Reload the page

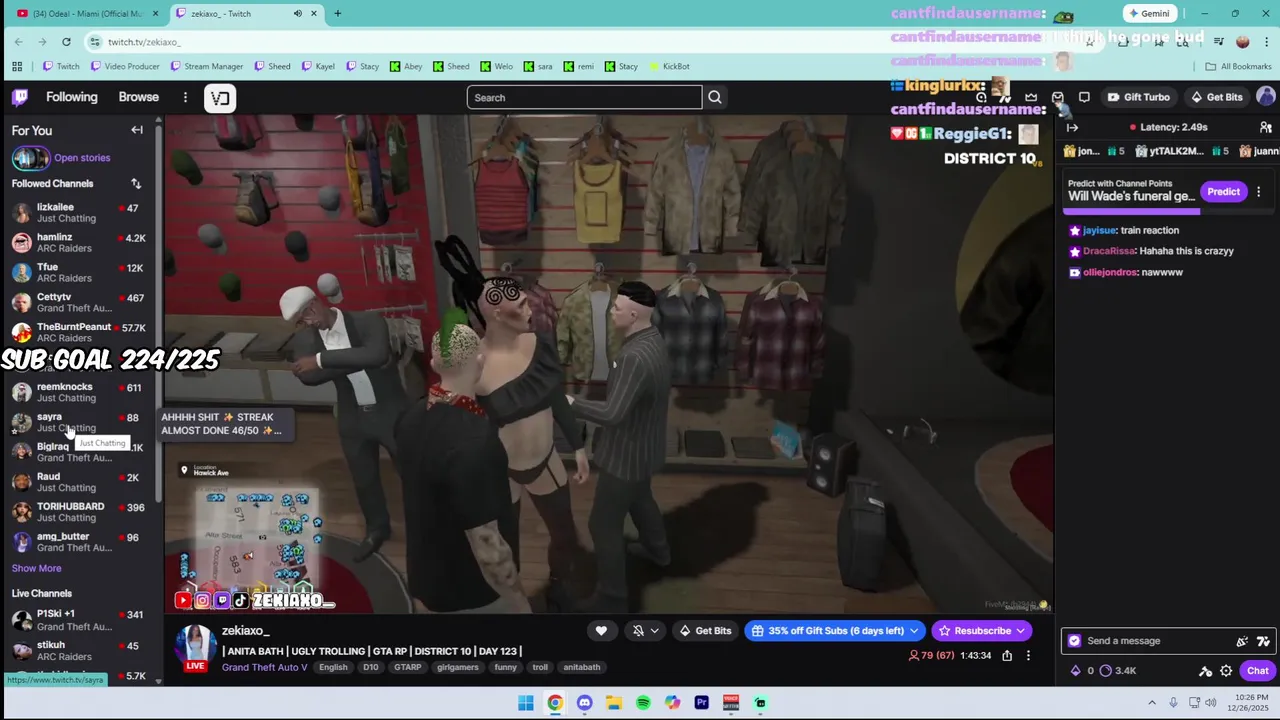coord(66,42)
